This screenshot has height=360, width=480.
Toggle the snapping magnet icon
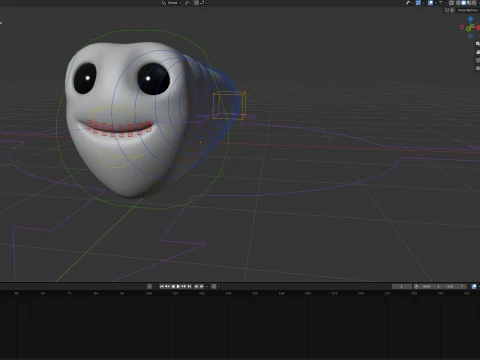[x=196, y=3]
